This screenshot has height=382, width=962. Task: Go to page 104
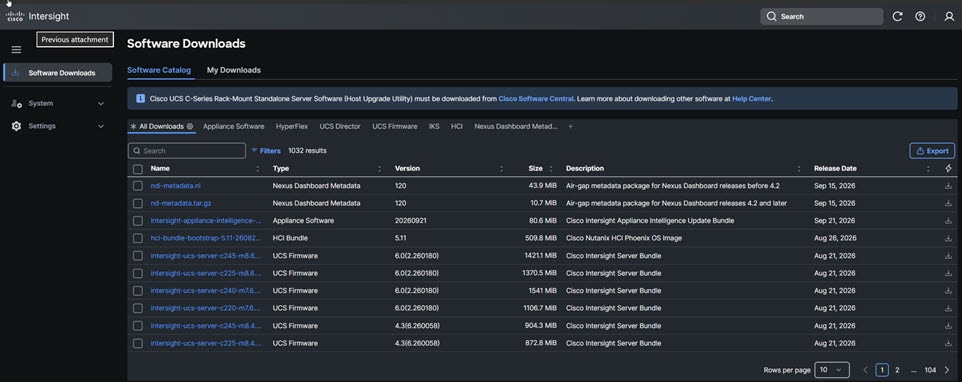click(930, 370)
